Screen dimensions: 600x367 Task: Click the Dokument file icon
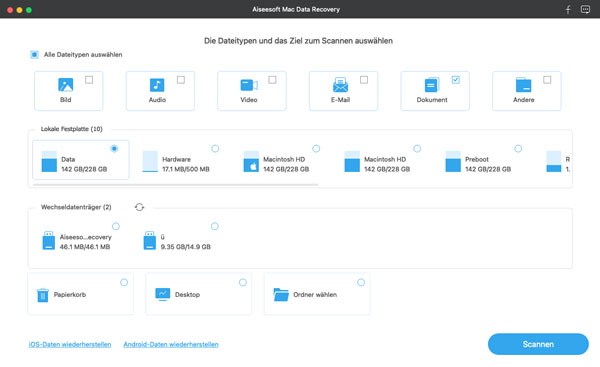click(432, 85)
